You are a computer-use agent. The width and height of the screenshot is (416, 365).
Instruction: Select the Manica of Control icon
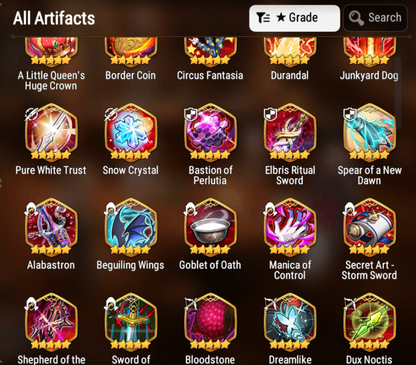[x=290, y=228]
